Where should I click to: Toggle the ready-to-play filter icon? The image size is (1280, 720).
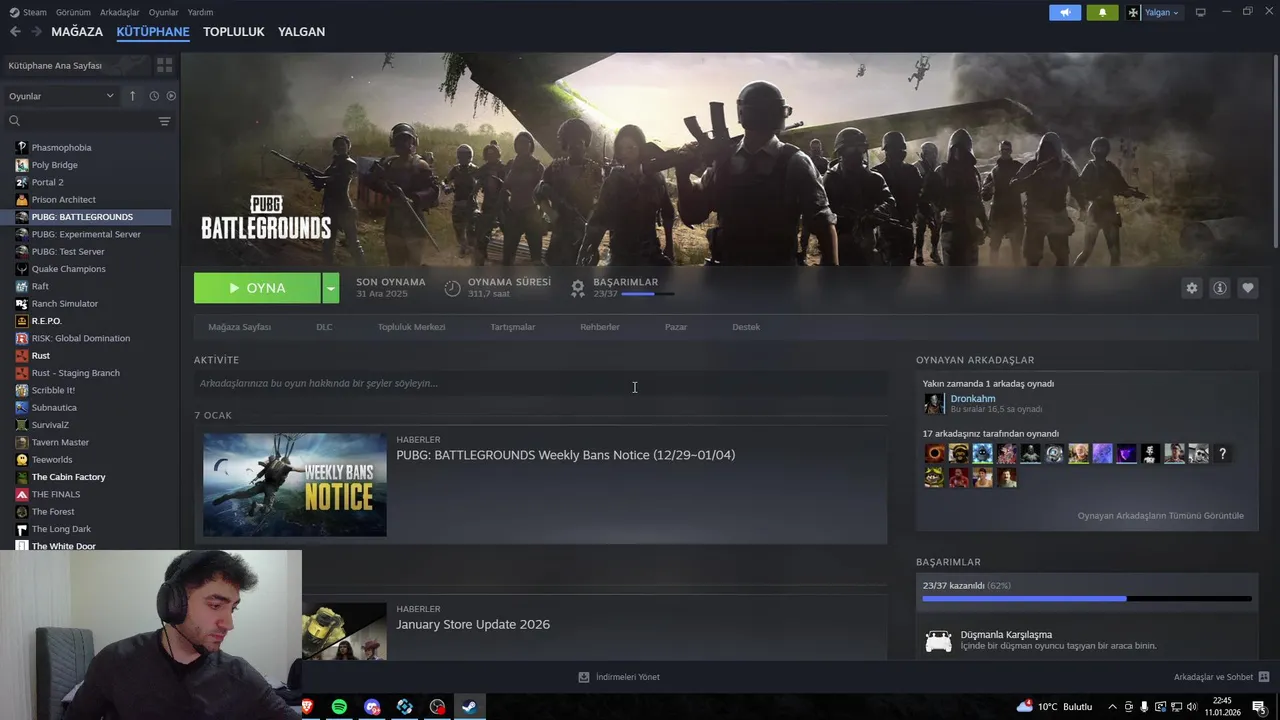[171, 96]
